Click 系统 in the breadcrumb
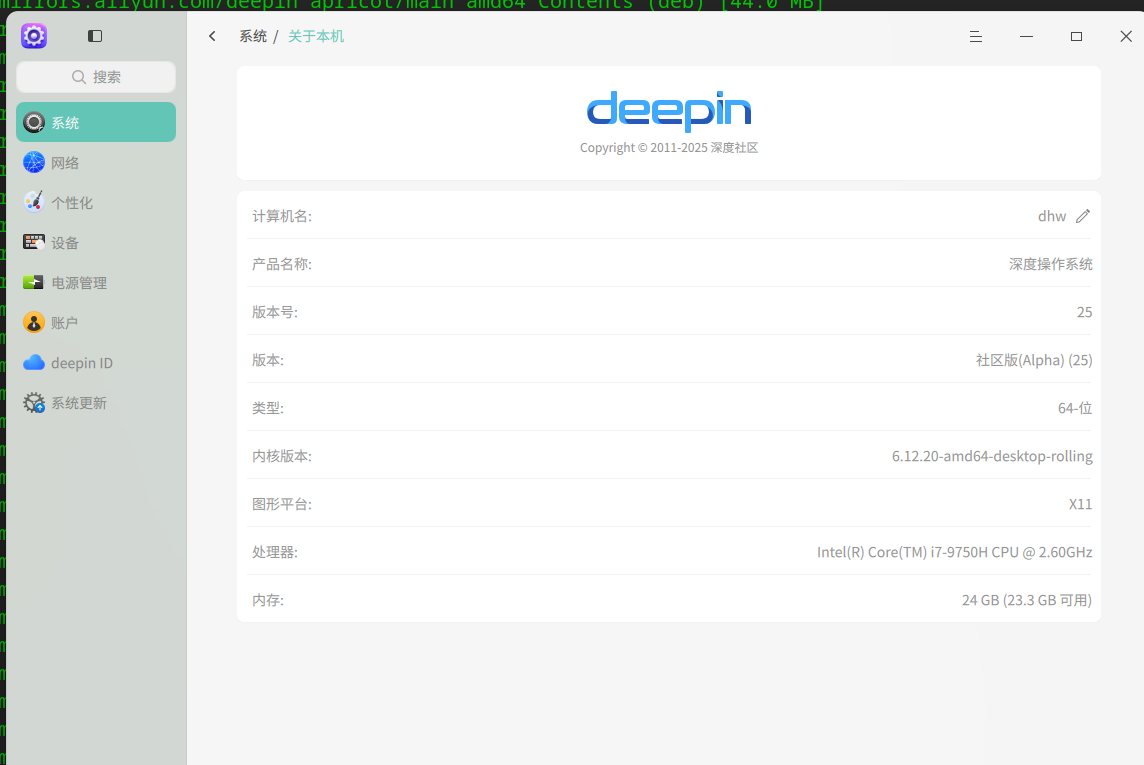Image resolution: width=1144 pixels, height=765 pixels. coord(253,36)
